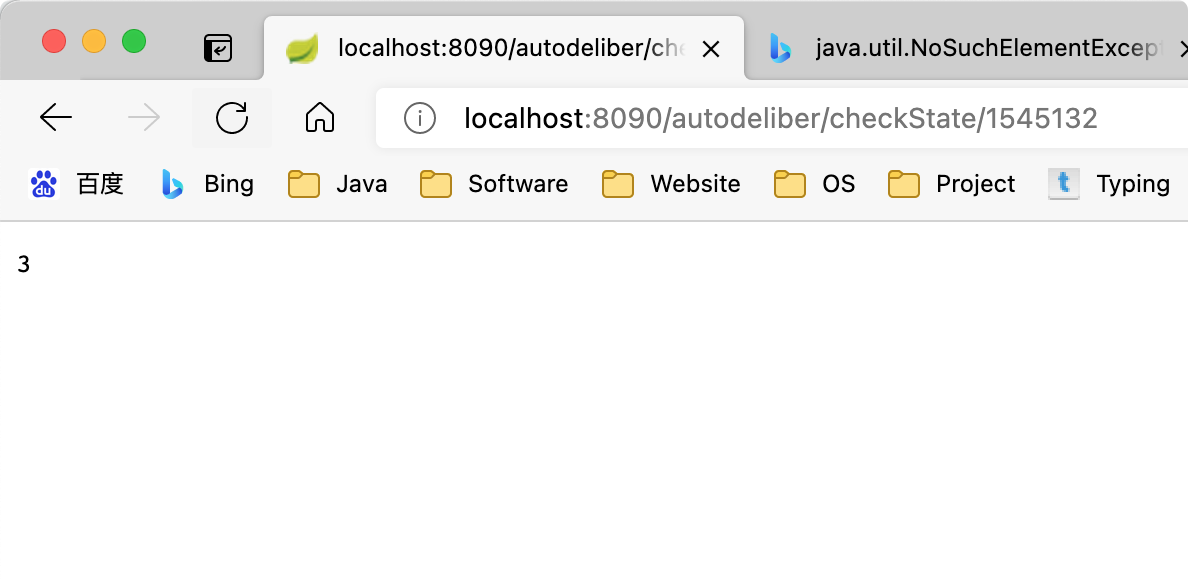View site information icon in address bar
Screen dimensions: 1188x586
[x=419, y=118]
